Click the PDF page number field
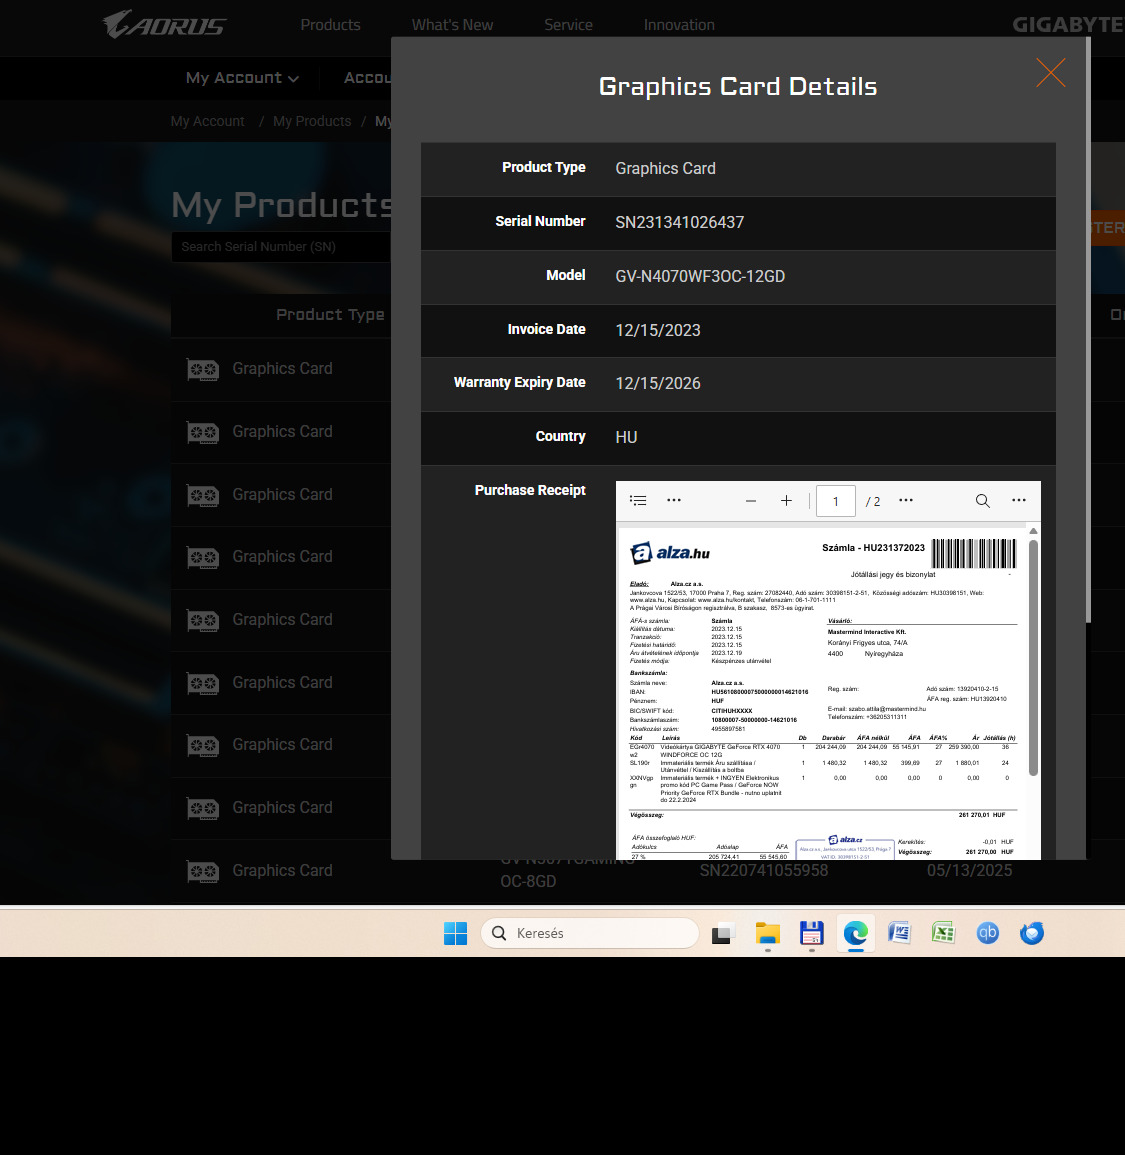Image resolution: width=1125 pixels, height=1155 pixels. [x=835, y=501]
